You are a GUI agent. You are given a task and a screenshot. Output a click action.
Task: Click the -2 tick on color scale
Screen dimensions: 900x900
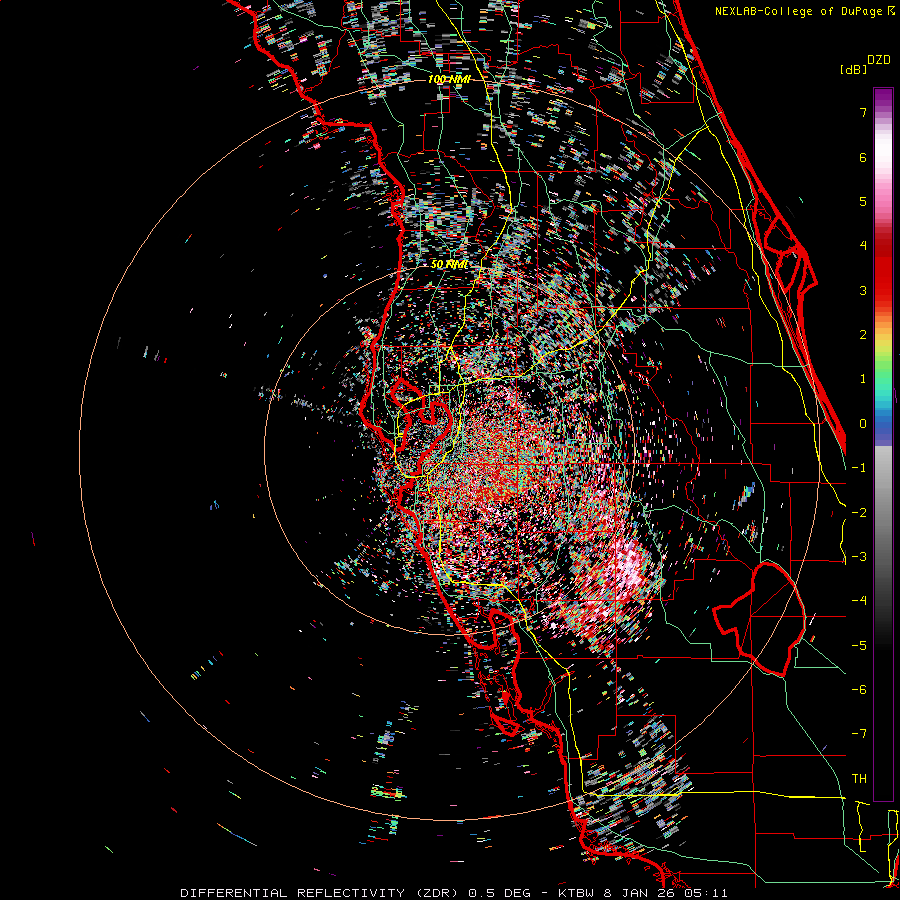coord(859,512)
